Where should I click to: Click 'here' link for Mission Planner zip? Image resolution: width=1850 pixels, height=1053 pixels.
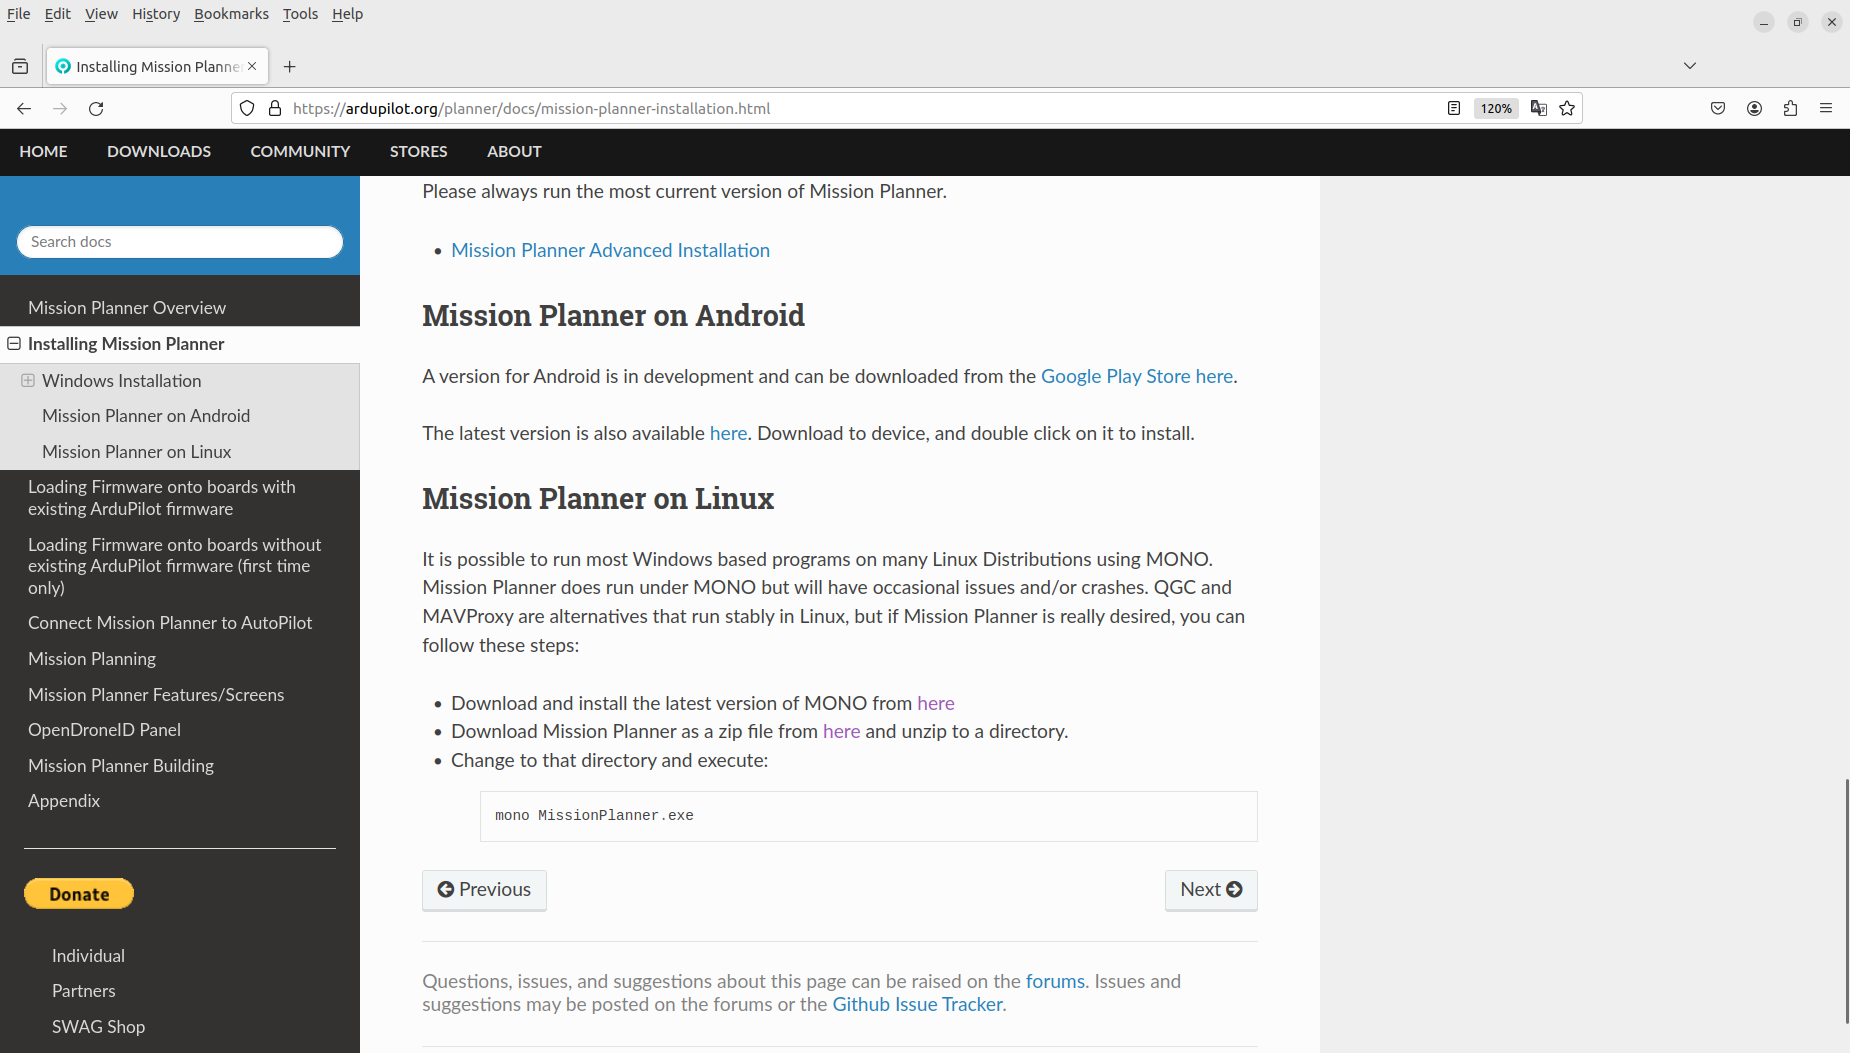pyautogui.click(x=841, y=731)
